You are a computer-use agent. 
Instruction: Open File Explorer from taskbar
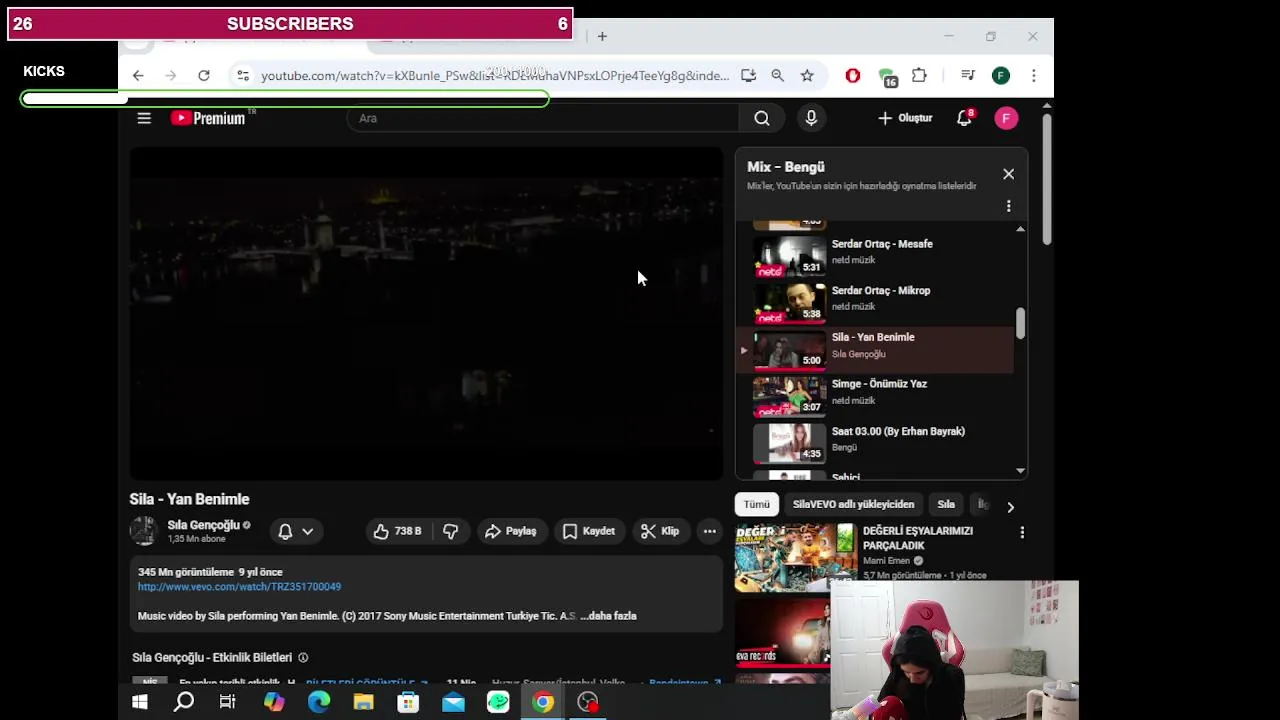point(363,702)
